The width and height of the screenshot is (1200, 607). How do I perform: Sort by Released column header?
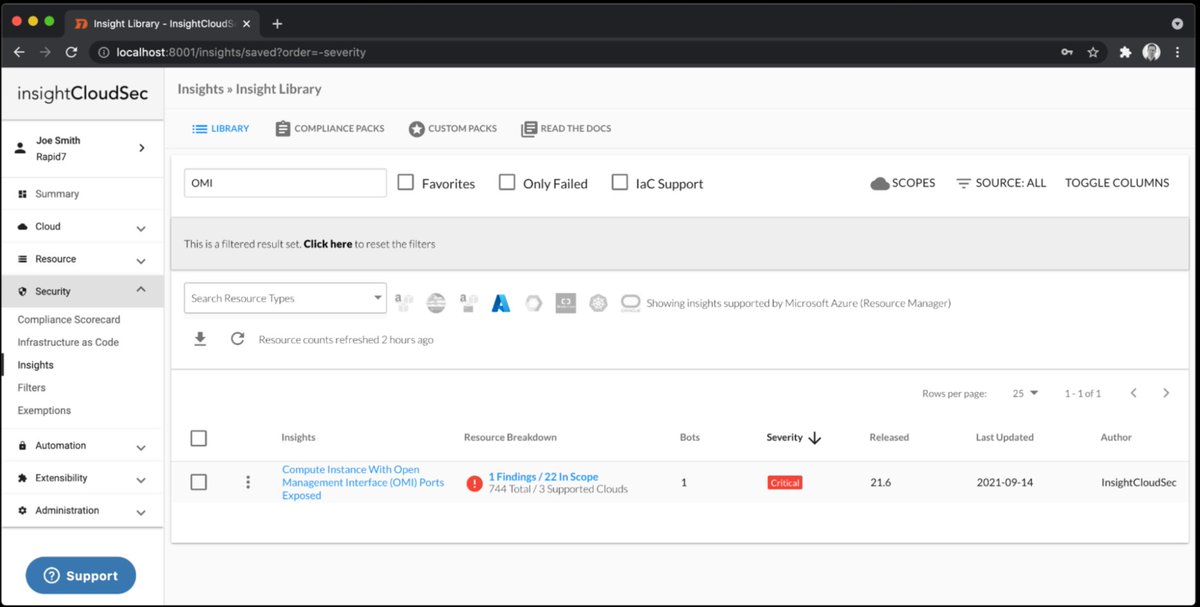pyautogui.click(x=889, y=438)
